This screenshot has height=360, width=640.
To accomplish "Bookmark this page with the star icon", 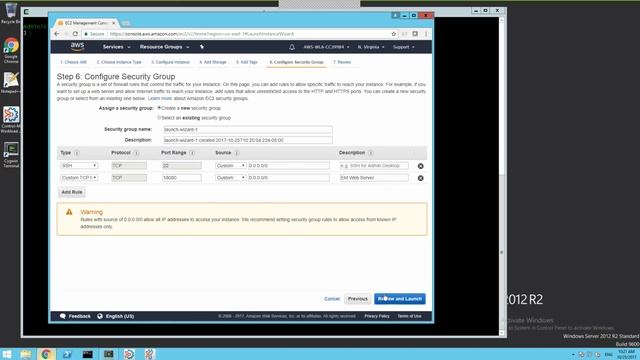I will pyautogui.click(x=393, y=34).
